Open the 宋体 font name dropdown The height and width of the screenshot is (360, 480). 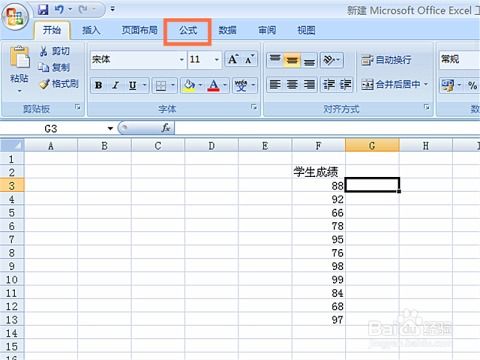point(182,60)
